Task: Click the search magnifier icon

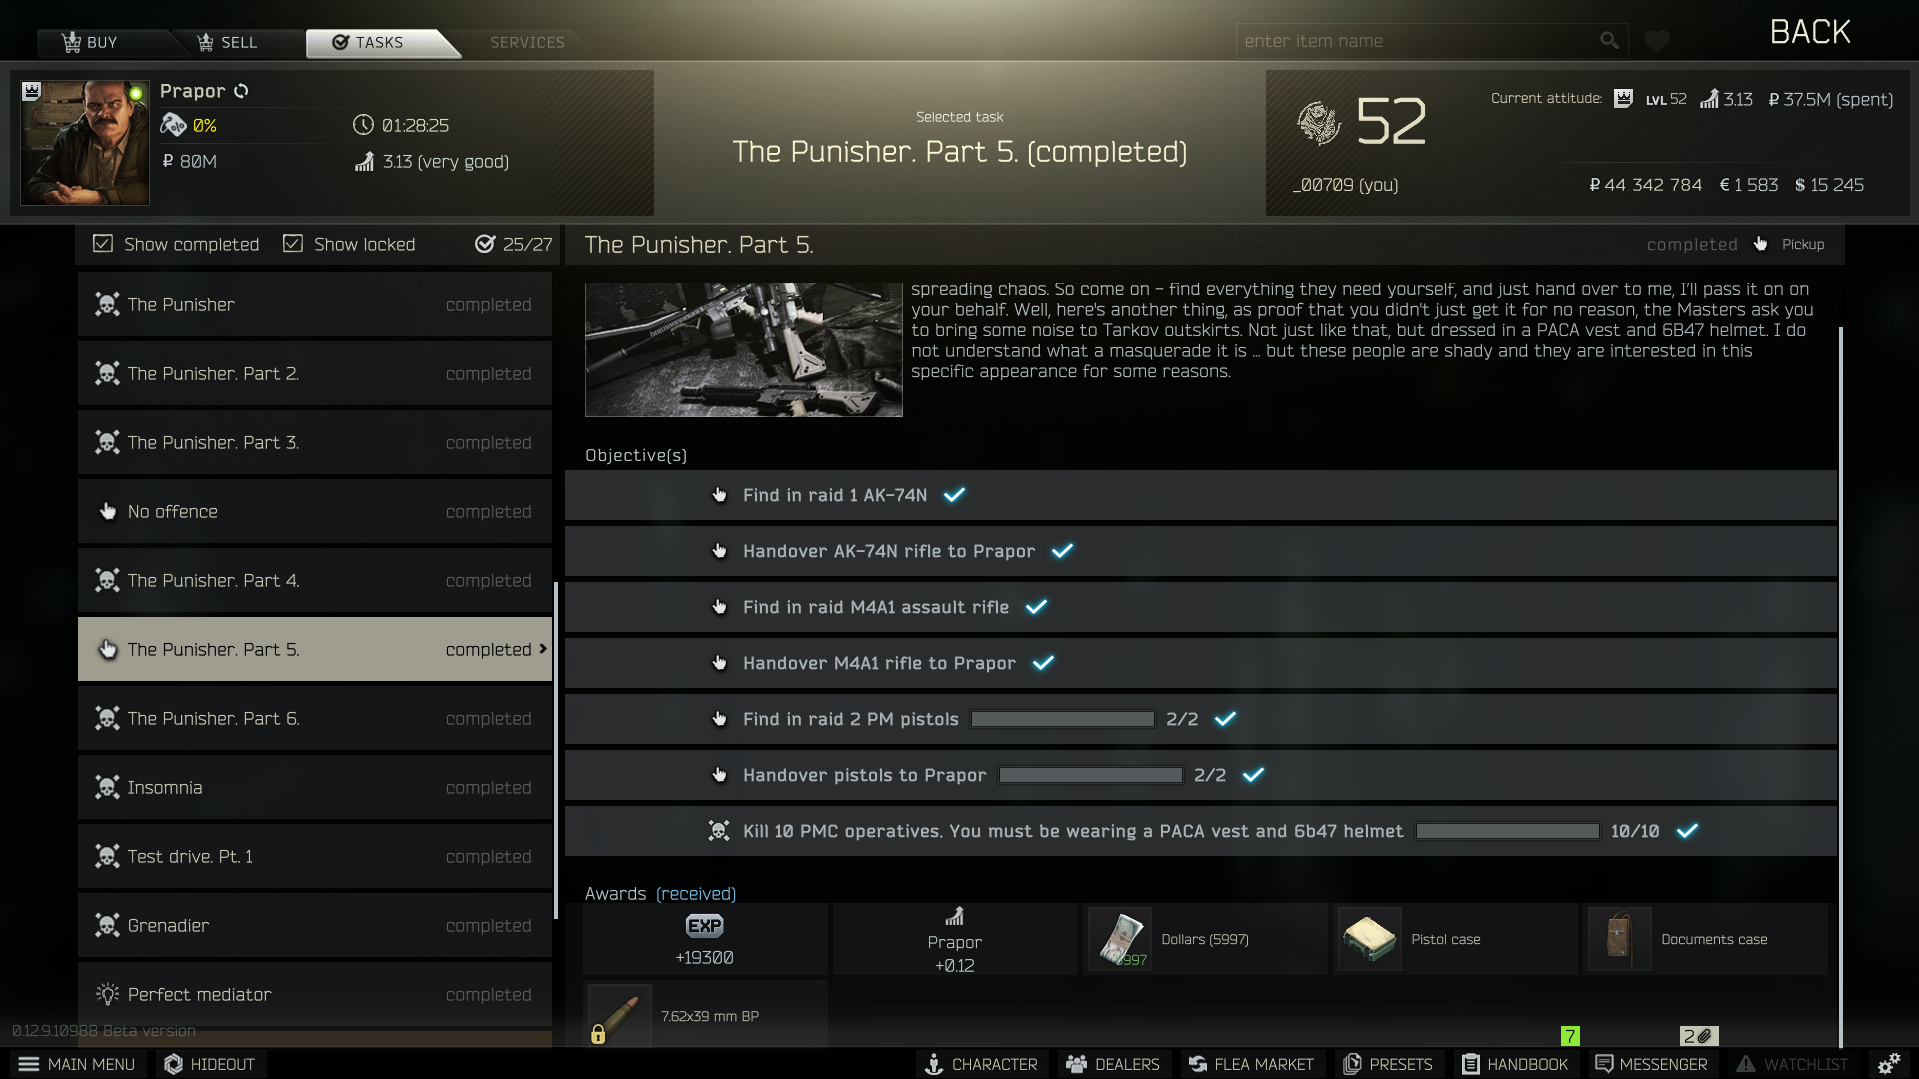Action: [x=1609, y=41]
